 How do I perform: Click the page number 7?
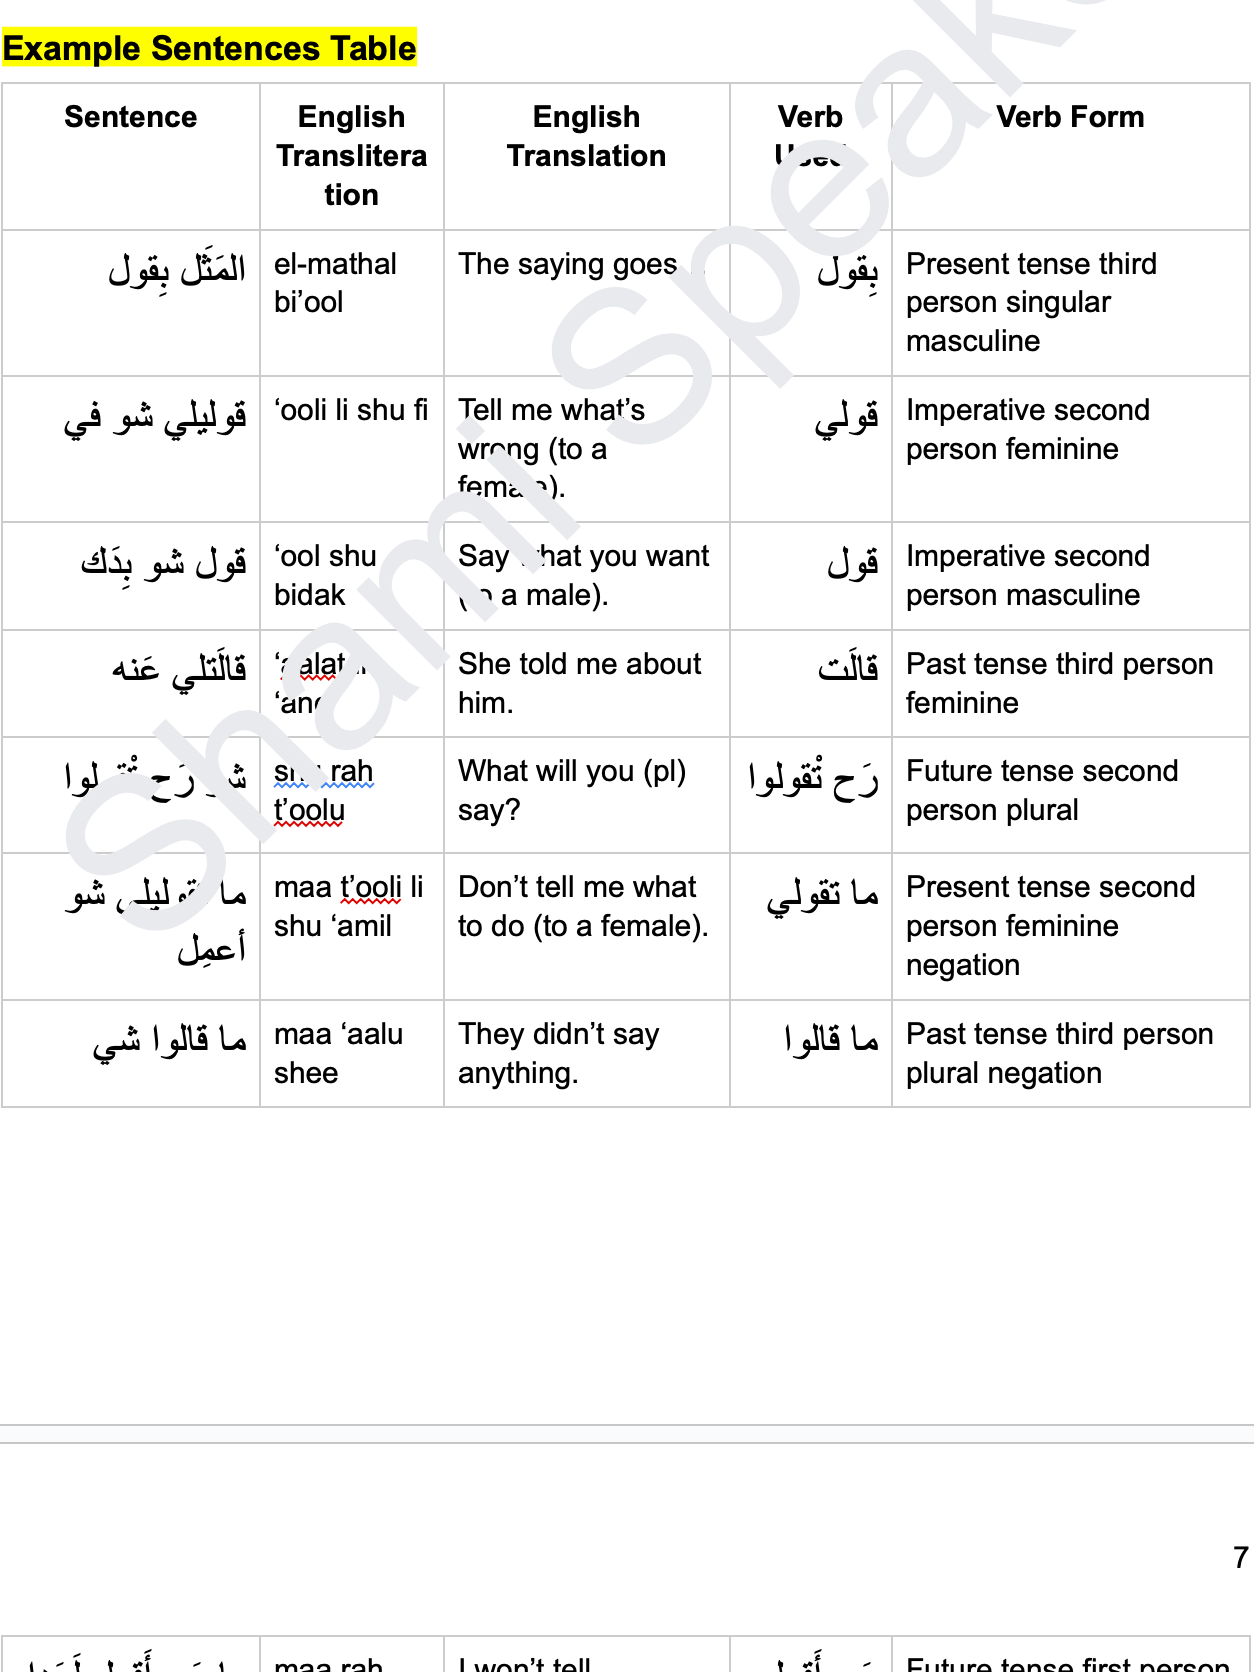(x=1240, y=1557)
